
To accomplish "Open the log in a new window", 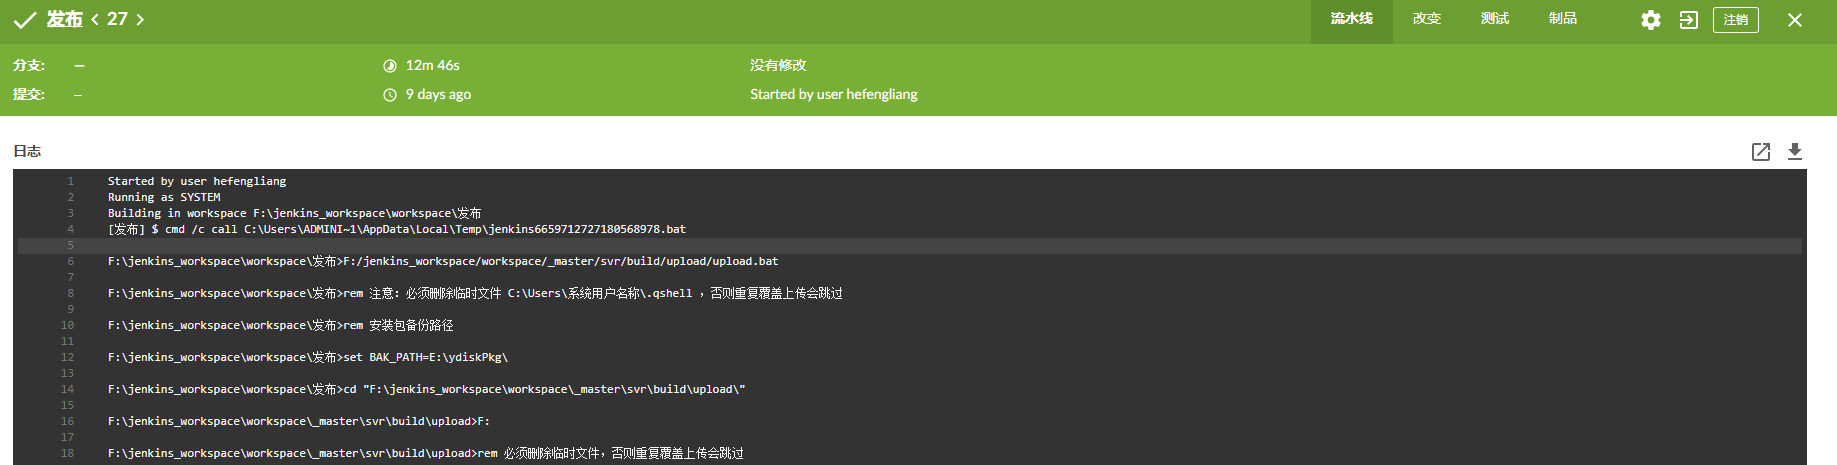I will click(x=1760, y=151).
